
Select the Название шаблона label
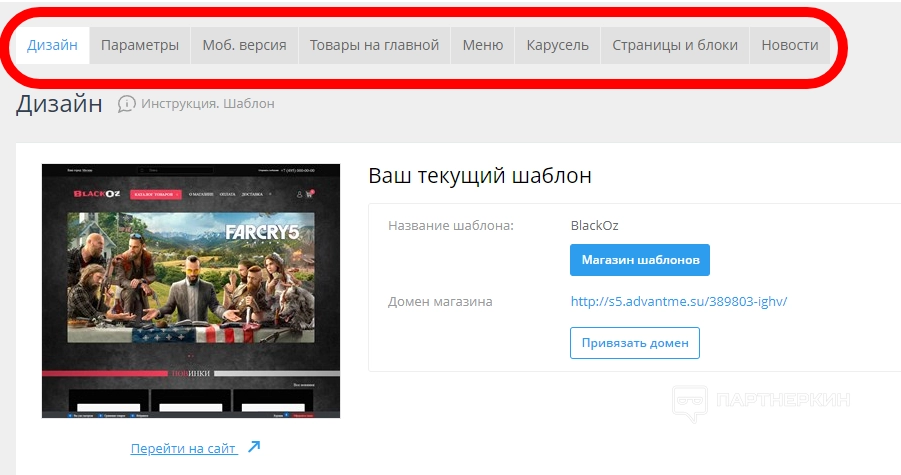click(x=450, y=226)
